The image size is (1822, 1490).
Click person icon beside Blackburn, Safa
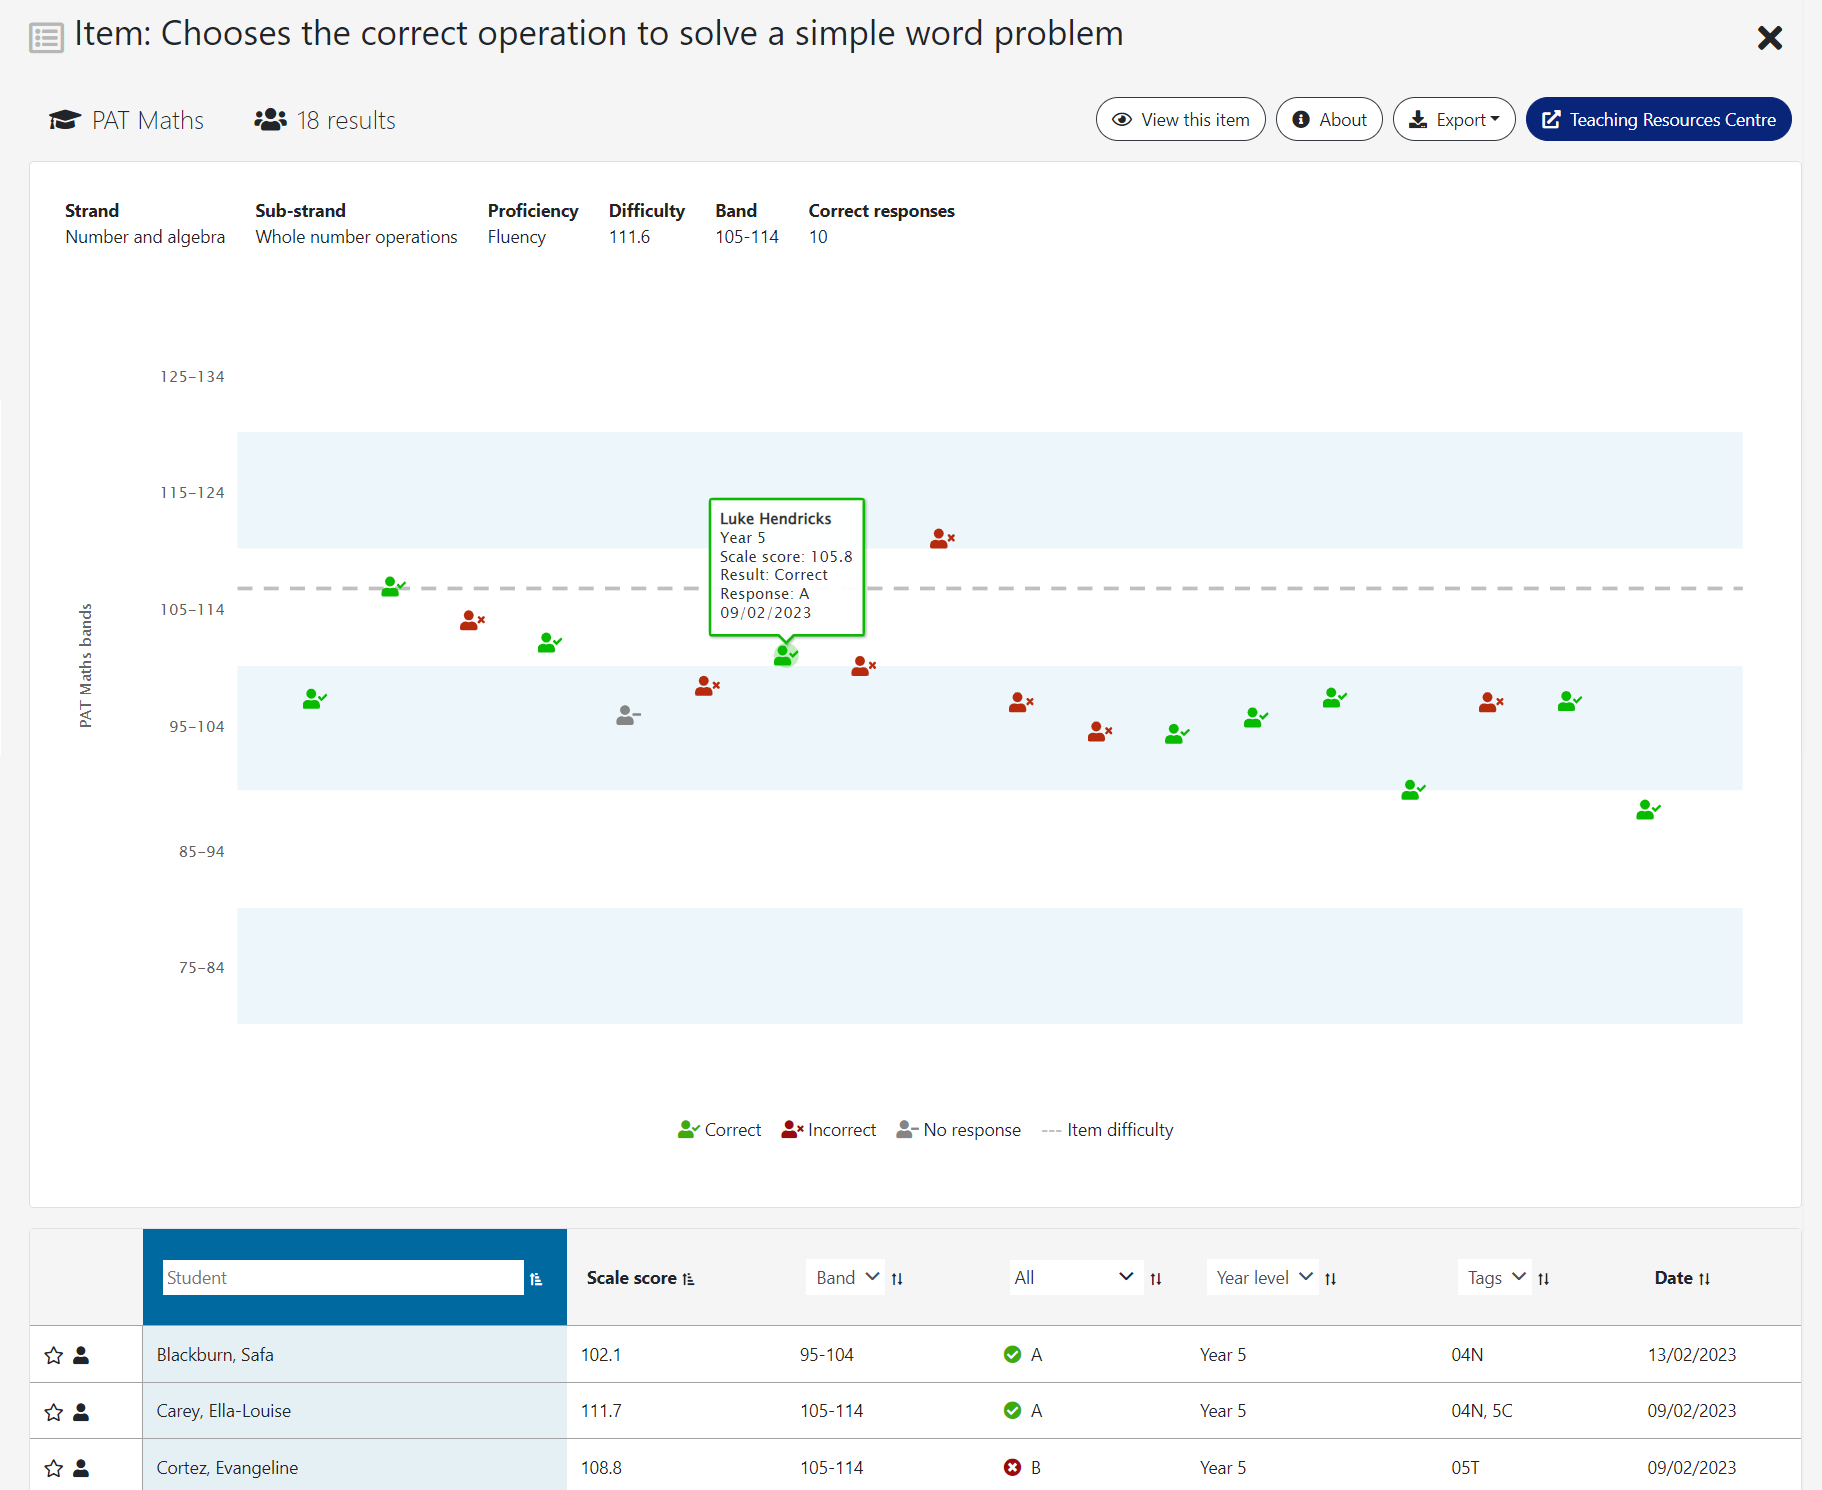click(x=82, y=1355)
